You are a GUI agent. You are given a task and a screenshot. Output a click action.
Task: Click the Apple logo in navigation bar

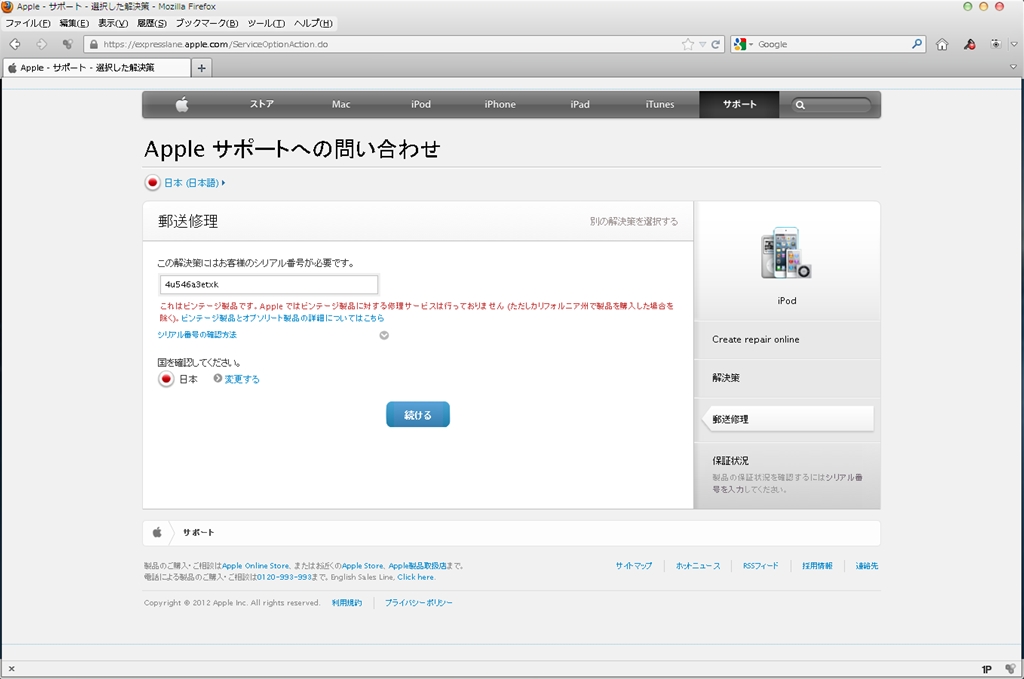(182, 104)
